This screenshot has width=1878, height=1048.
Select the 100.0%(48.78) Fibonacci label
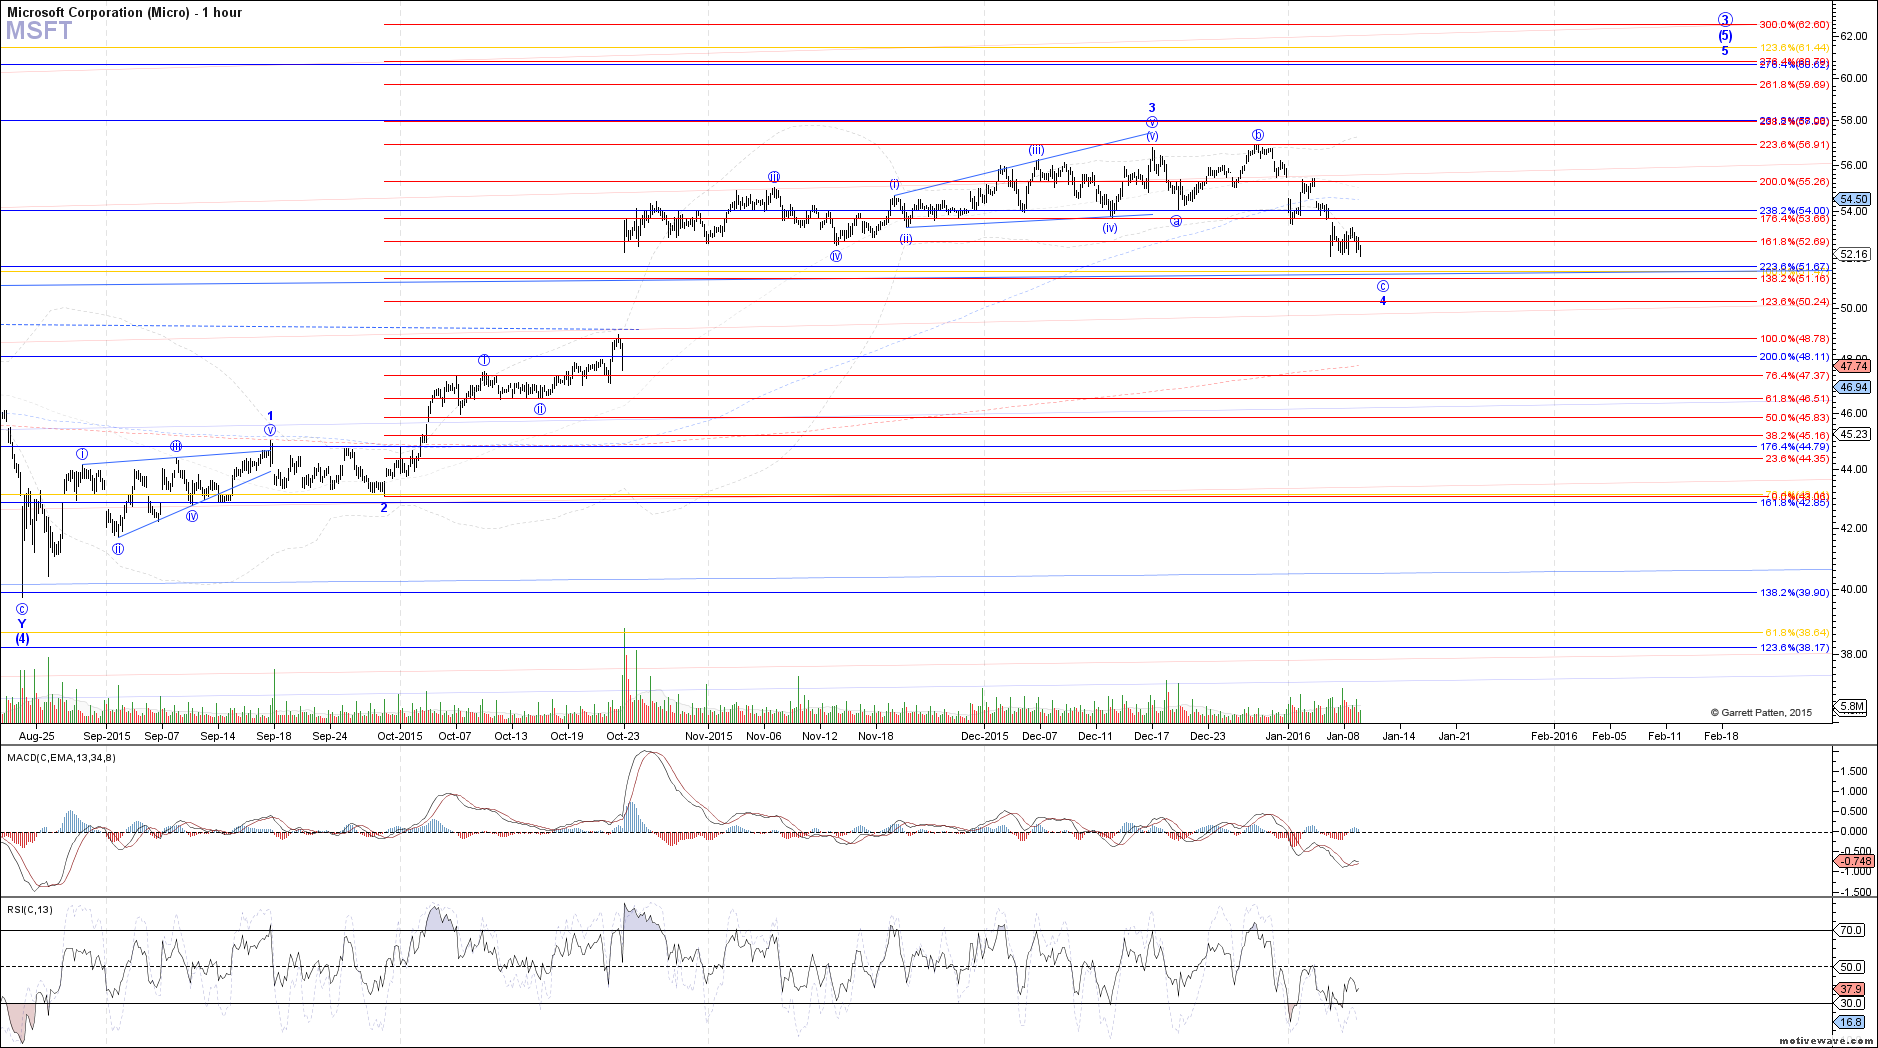coord(1794,338)
